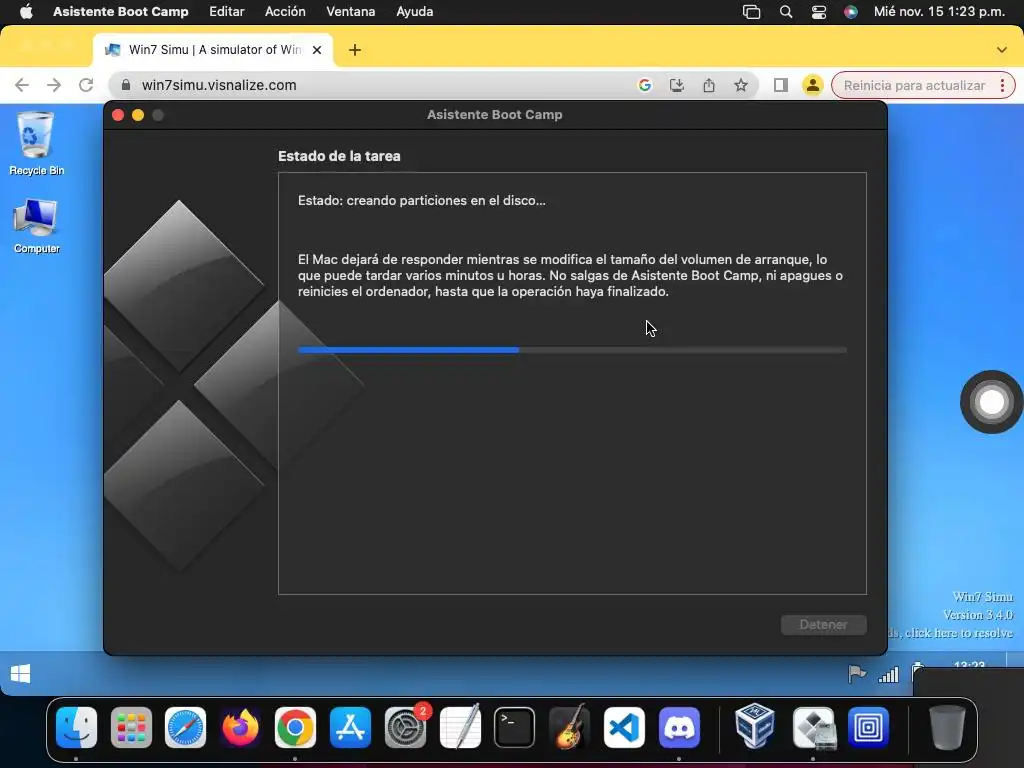Open the blue screen-capture app in Dock
Screen dimensions: 1024x768
coord(868,727)
